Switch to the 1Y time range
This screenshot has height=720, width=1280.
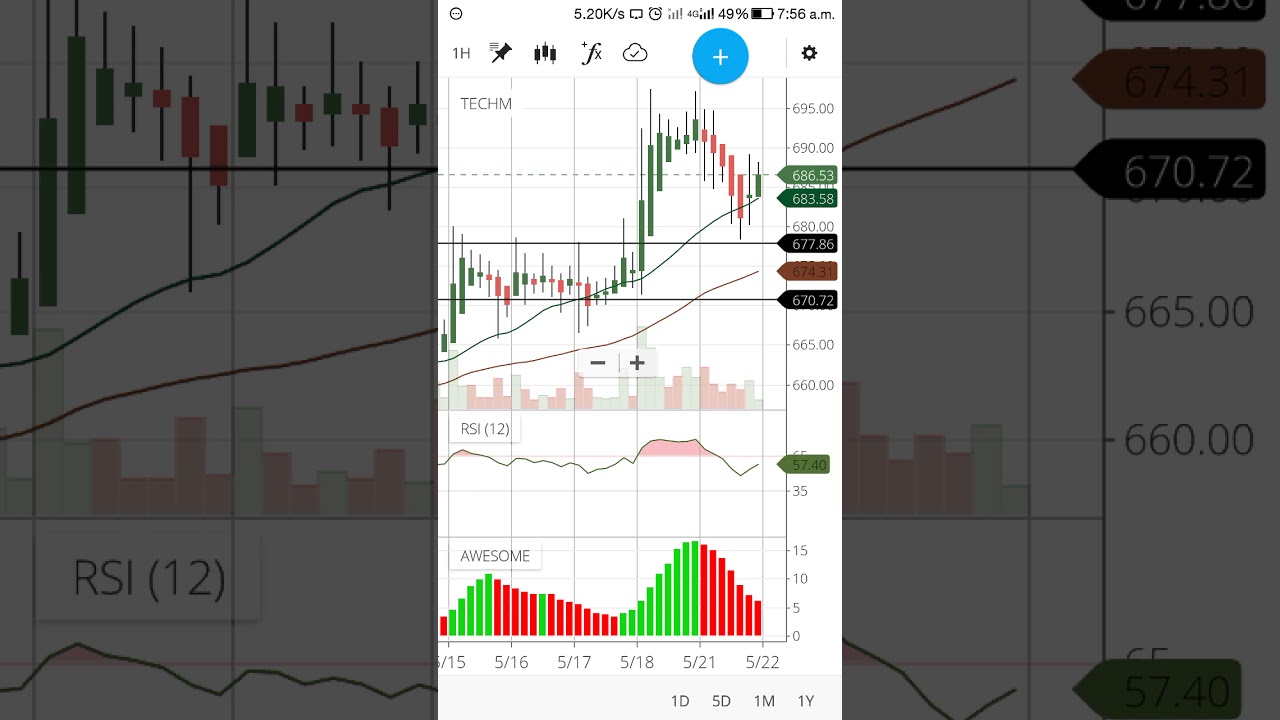click(806, 701)
